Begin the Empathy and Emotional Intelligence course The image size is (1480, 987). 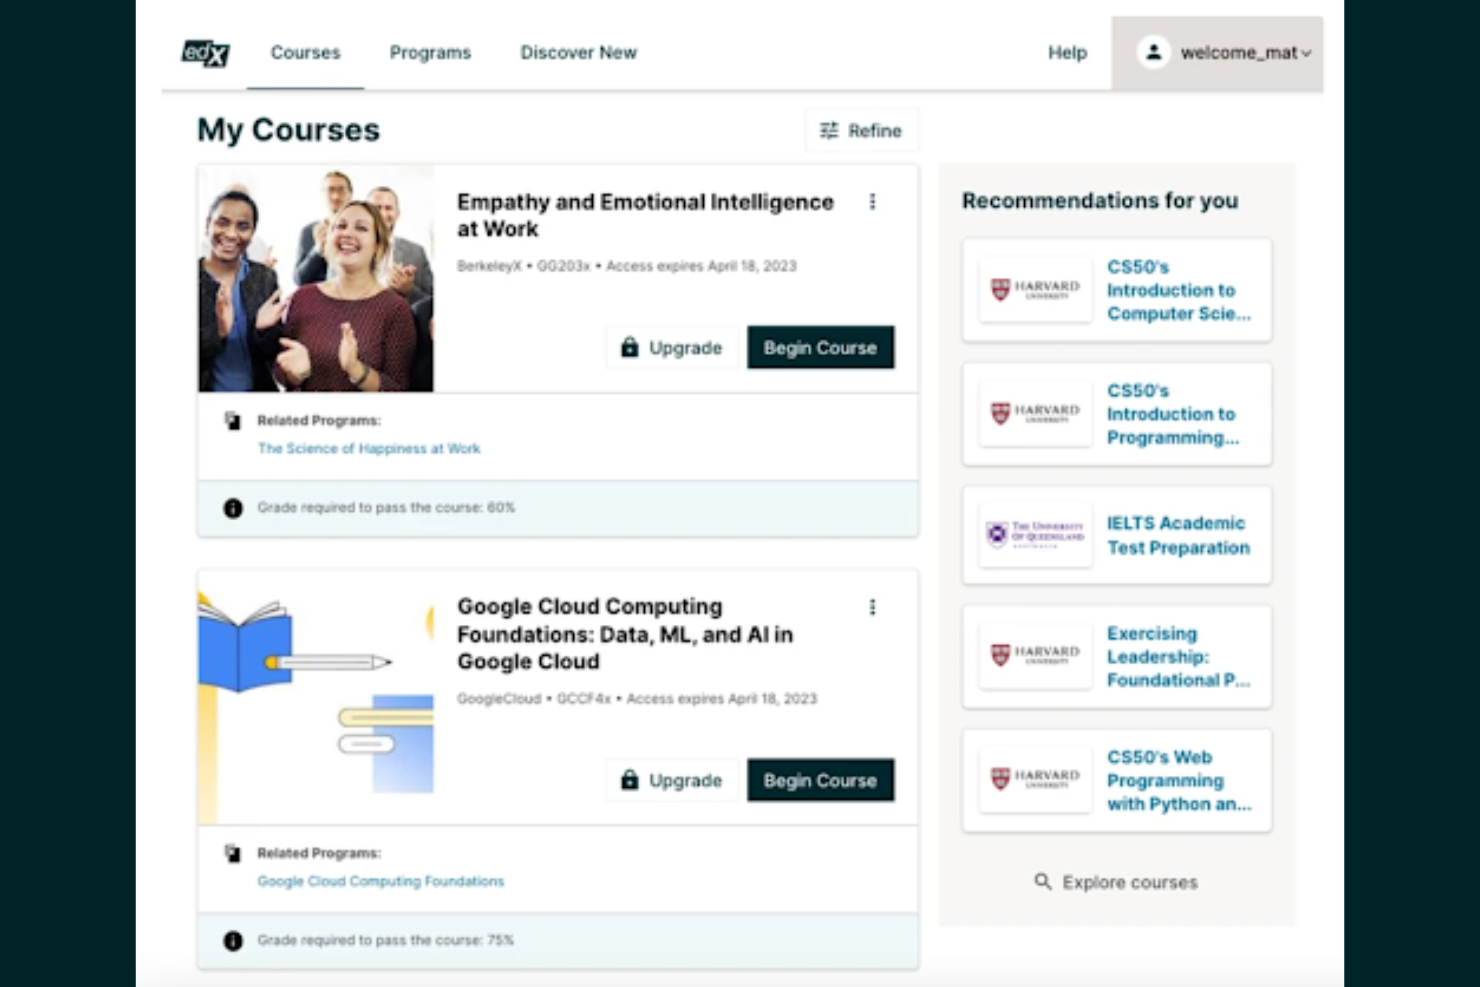pos(820,348)
